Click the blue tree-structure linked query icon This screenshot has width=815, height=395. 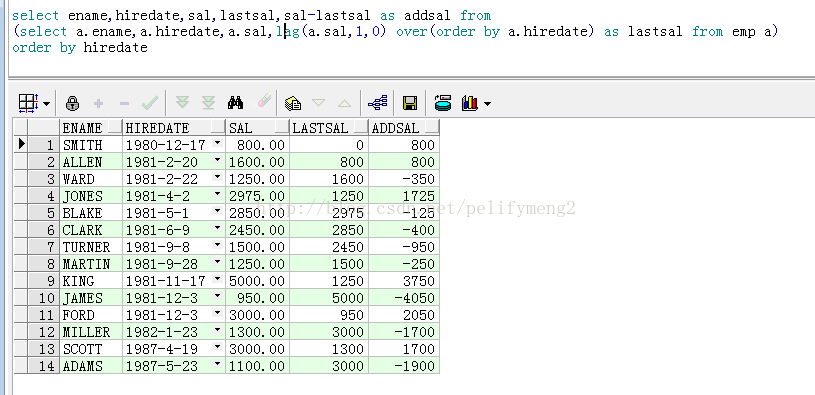tap(377, 103)
